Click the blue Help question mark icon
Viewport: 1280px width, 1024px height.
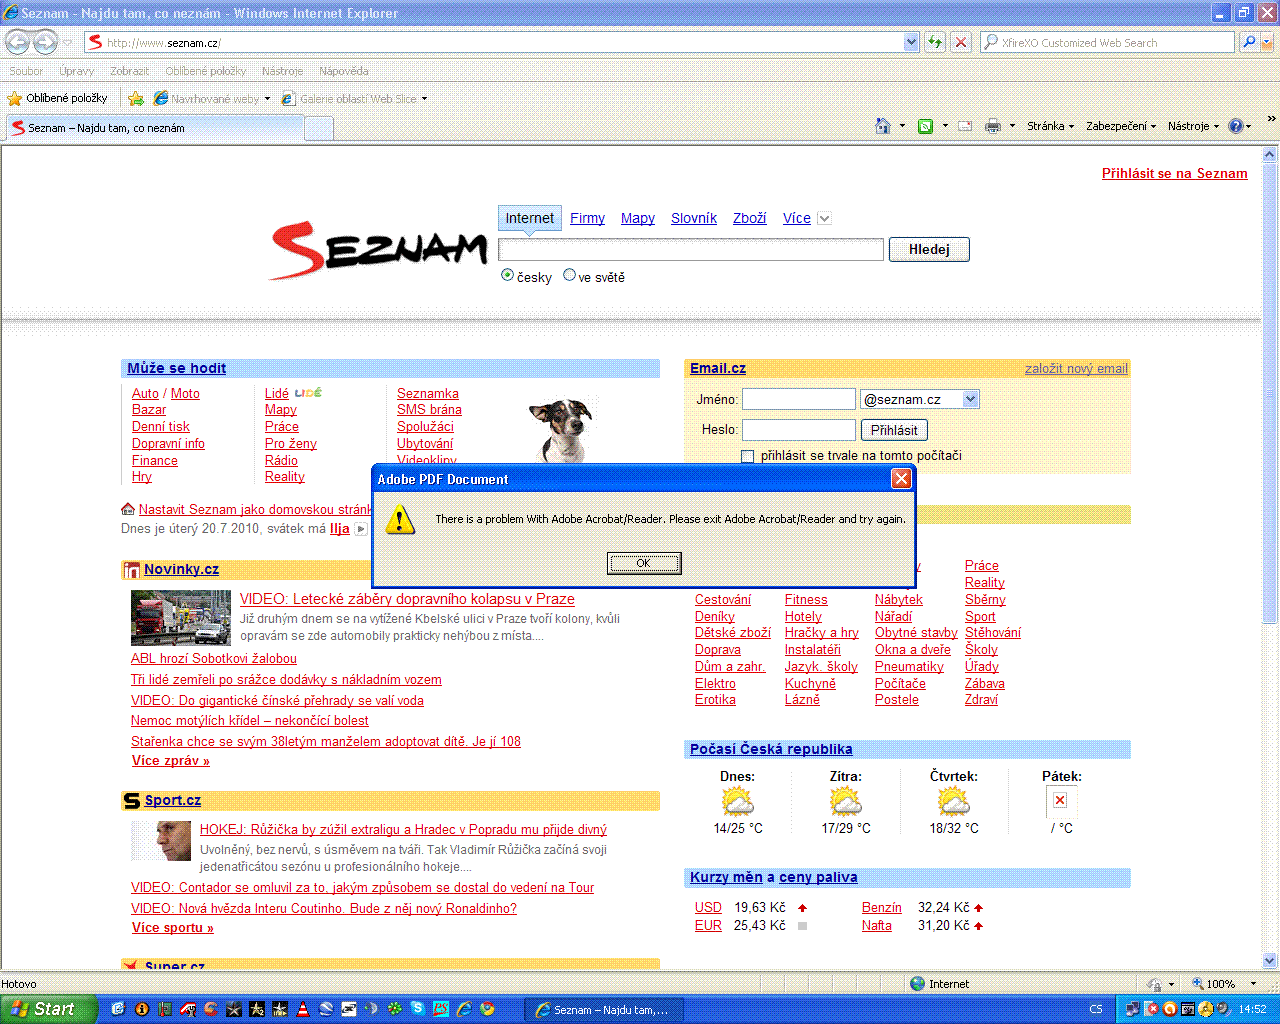(1235, 126)
